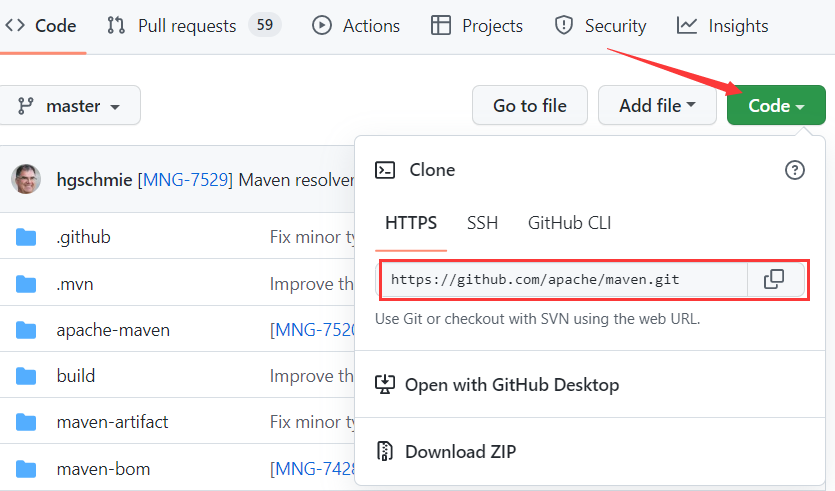Image resolution: width=835 pixels, height=491 pixels.
Task: Expand the master branch dropdown
Action: (69, 106)
